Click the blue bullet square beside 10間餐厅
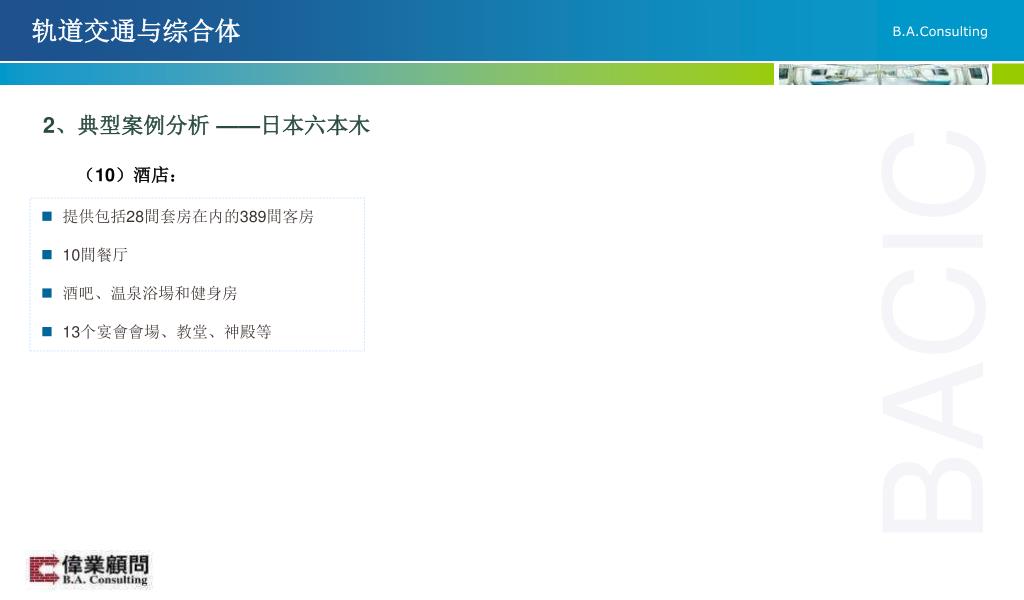Viewport: 1024px width, 600px height. tap(47, 255)
